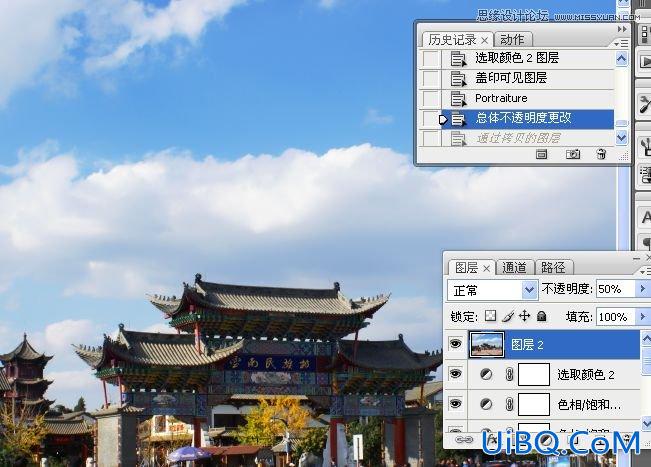
Task: Select history state 总体不透明度更改
Action: tap(528, 119)
